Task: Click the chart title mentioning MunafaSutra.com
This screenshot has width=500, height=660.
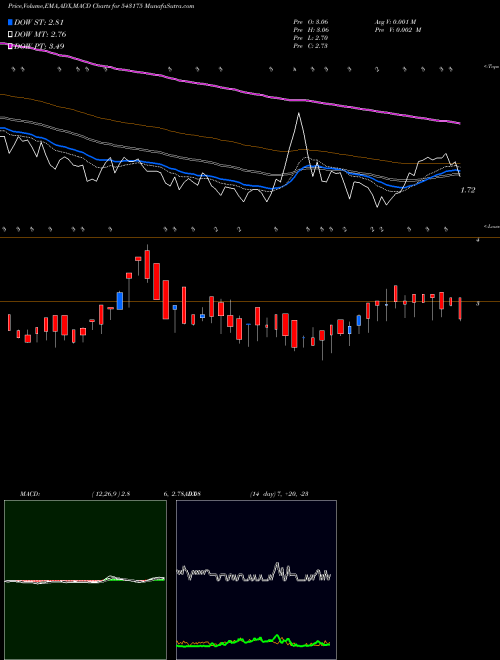Action: coord(101,6)
